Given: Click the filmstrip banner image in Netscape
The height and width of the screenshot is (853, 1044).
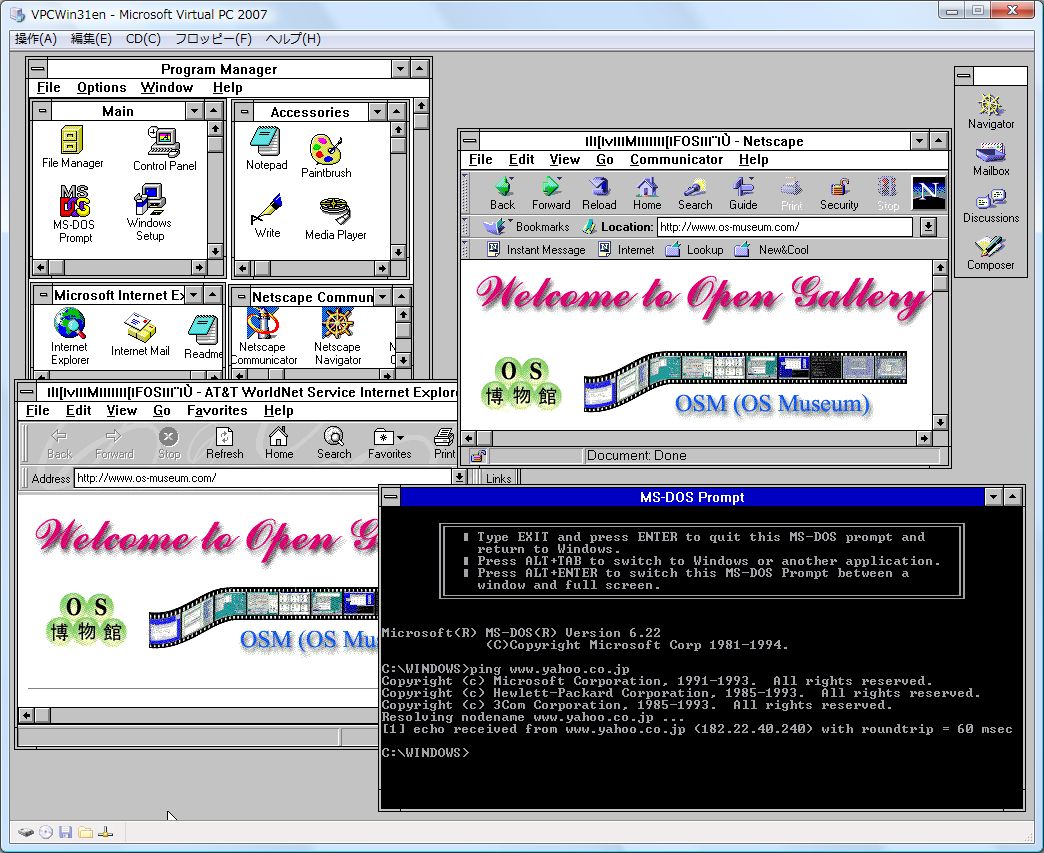Looking at the screenshot, I should pyautogui.click(x=745, y=380).
